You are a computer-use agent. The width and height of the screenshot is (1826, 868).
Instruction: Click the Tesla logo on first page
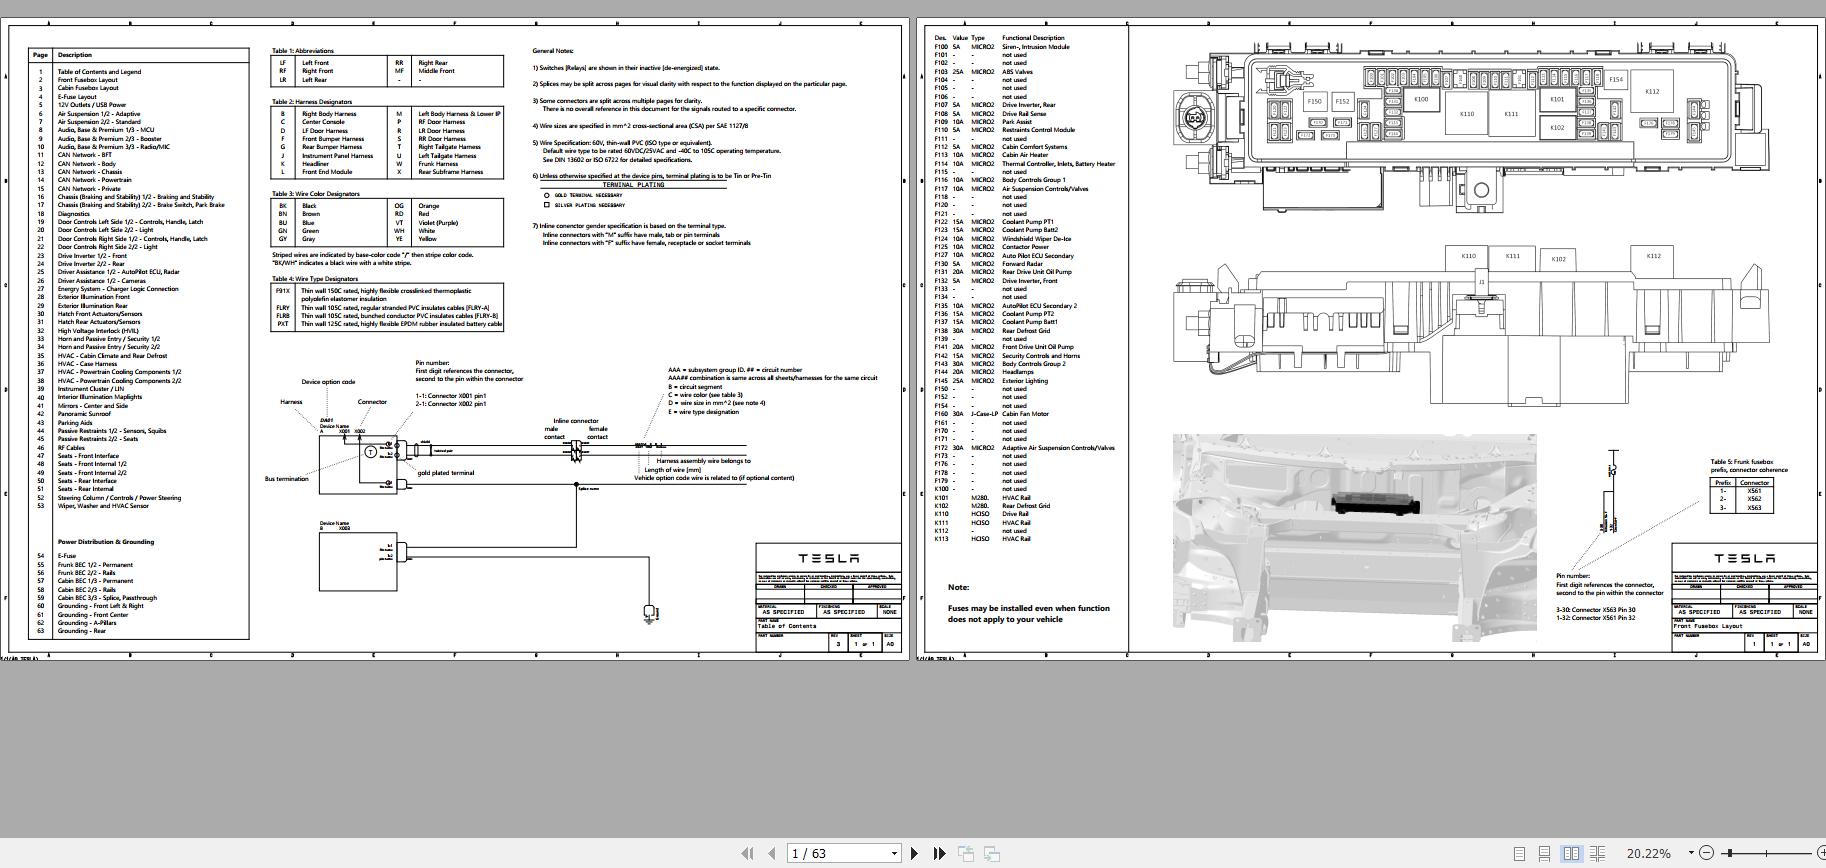click(x=828, y=558)
